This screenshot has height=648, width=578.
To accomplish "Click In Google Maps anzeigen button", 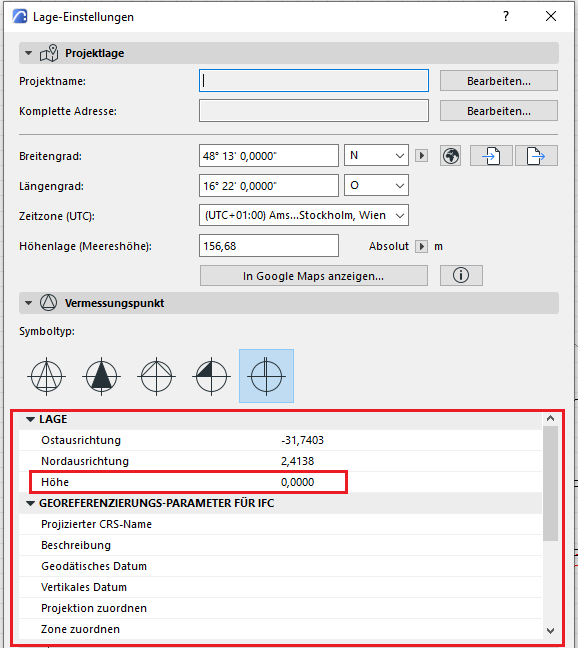I will point(314,276).
